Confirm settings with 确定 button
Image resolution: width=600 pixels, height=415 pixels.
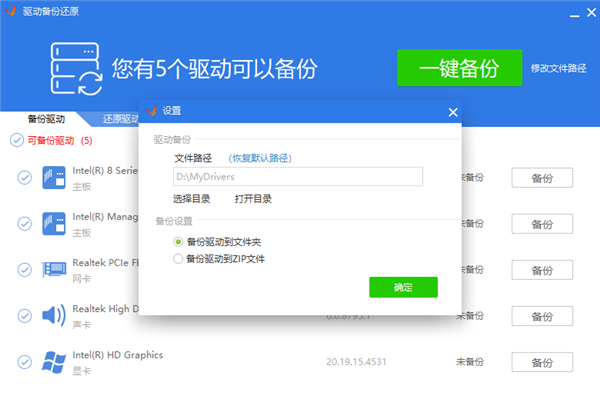403,287
